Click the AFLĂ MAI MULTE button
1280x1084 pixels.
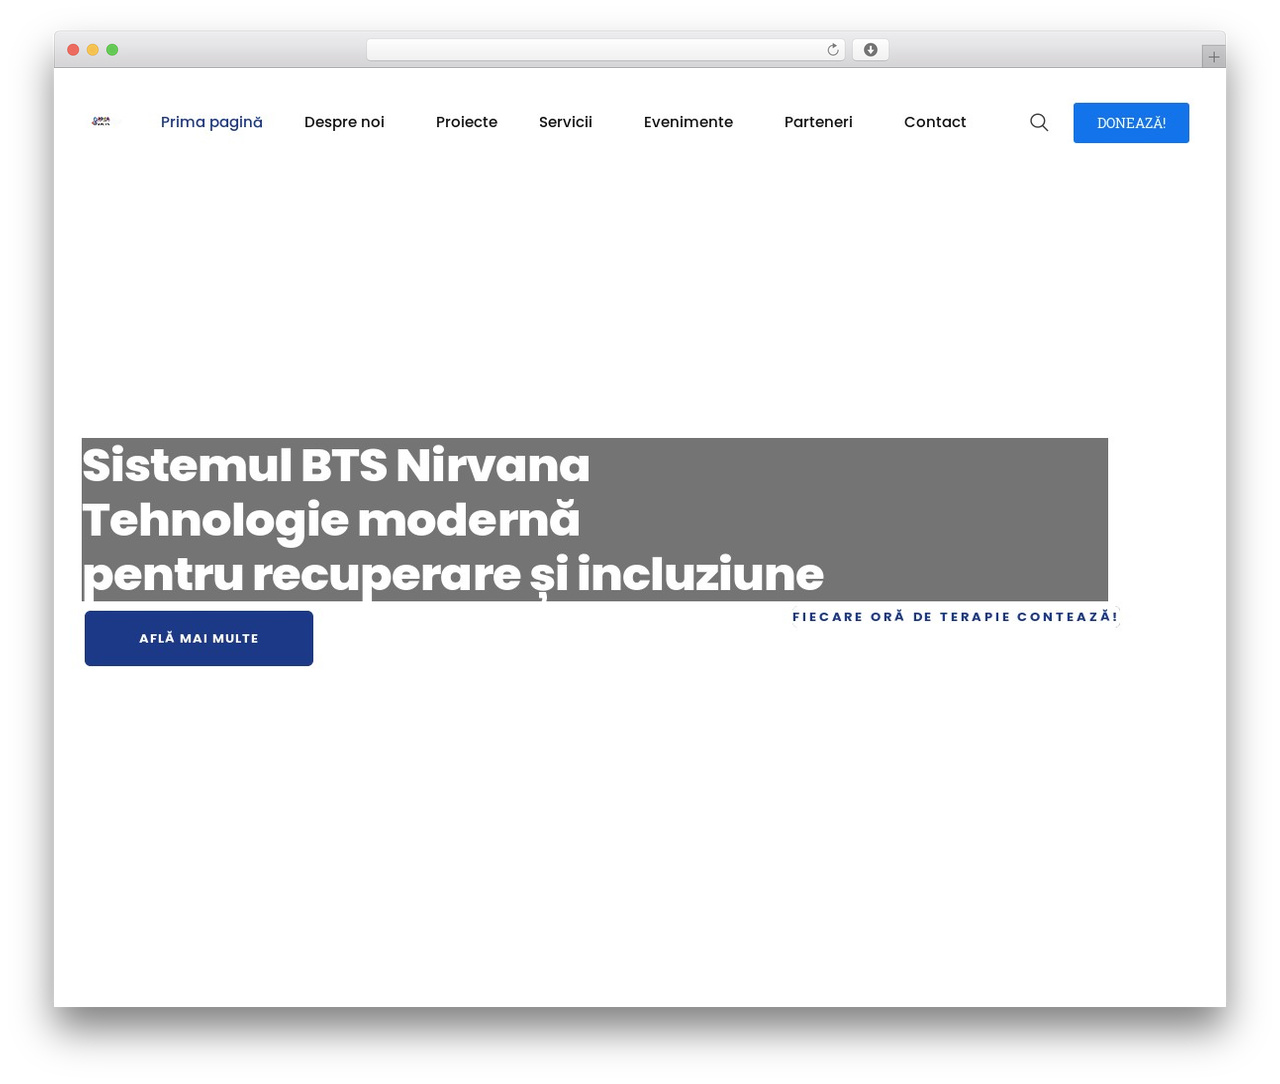pyautogui.click(x=199, y=638)
